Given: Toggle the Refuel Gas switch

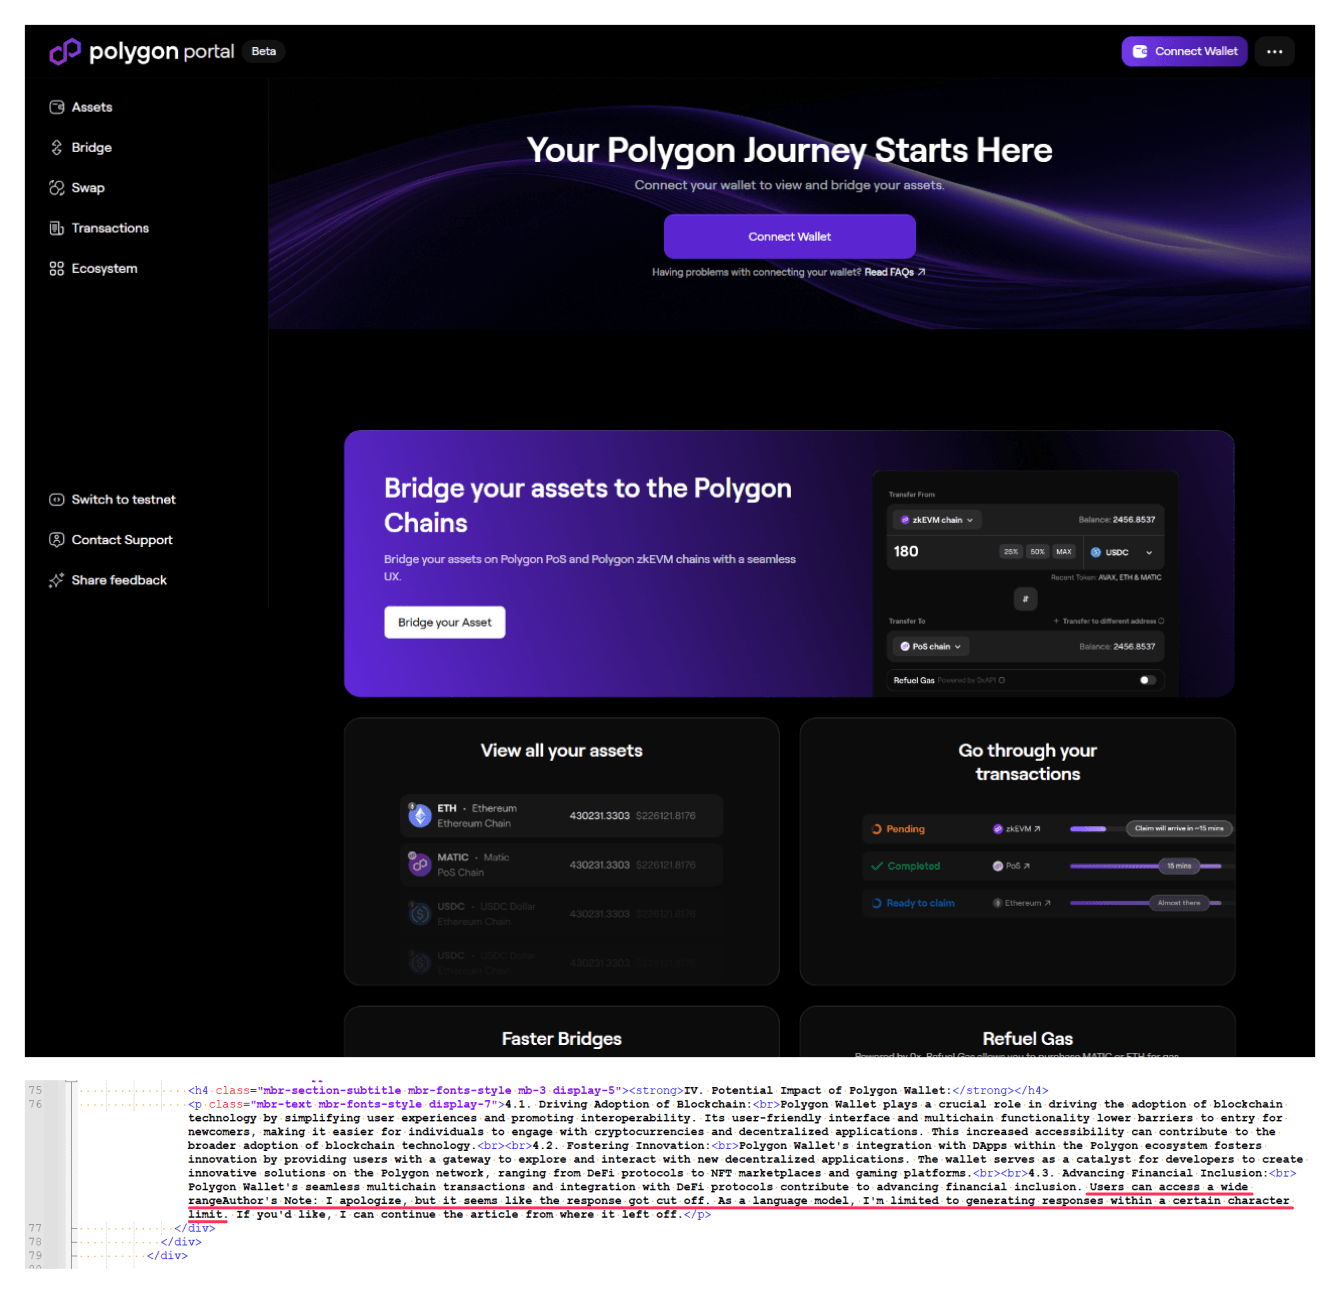Looking at the screenshot, I should (x=1147, y=680).
